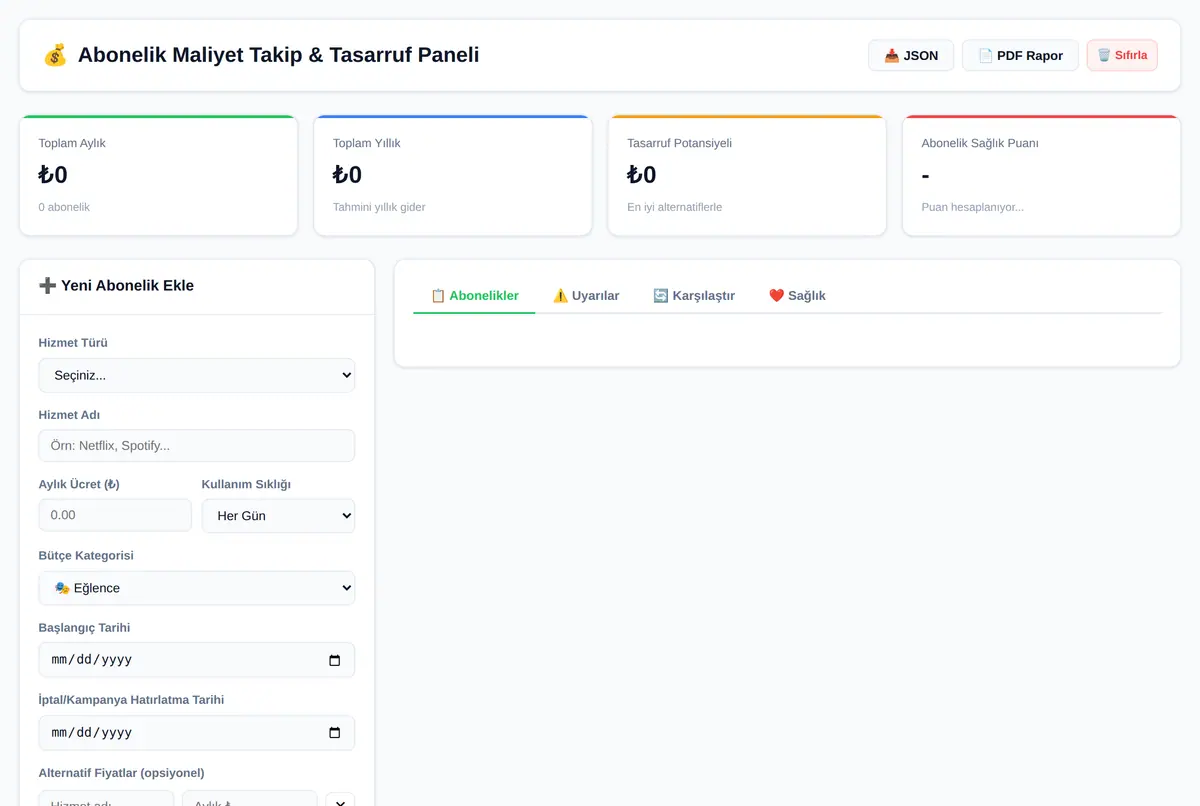Expand the Bütçe Kategorisi 'Eğlence' dropdown

click(197, 588)
